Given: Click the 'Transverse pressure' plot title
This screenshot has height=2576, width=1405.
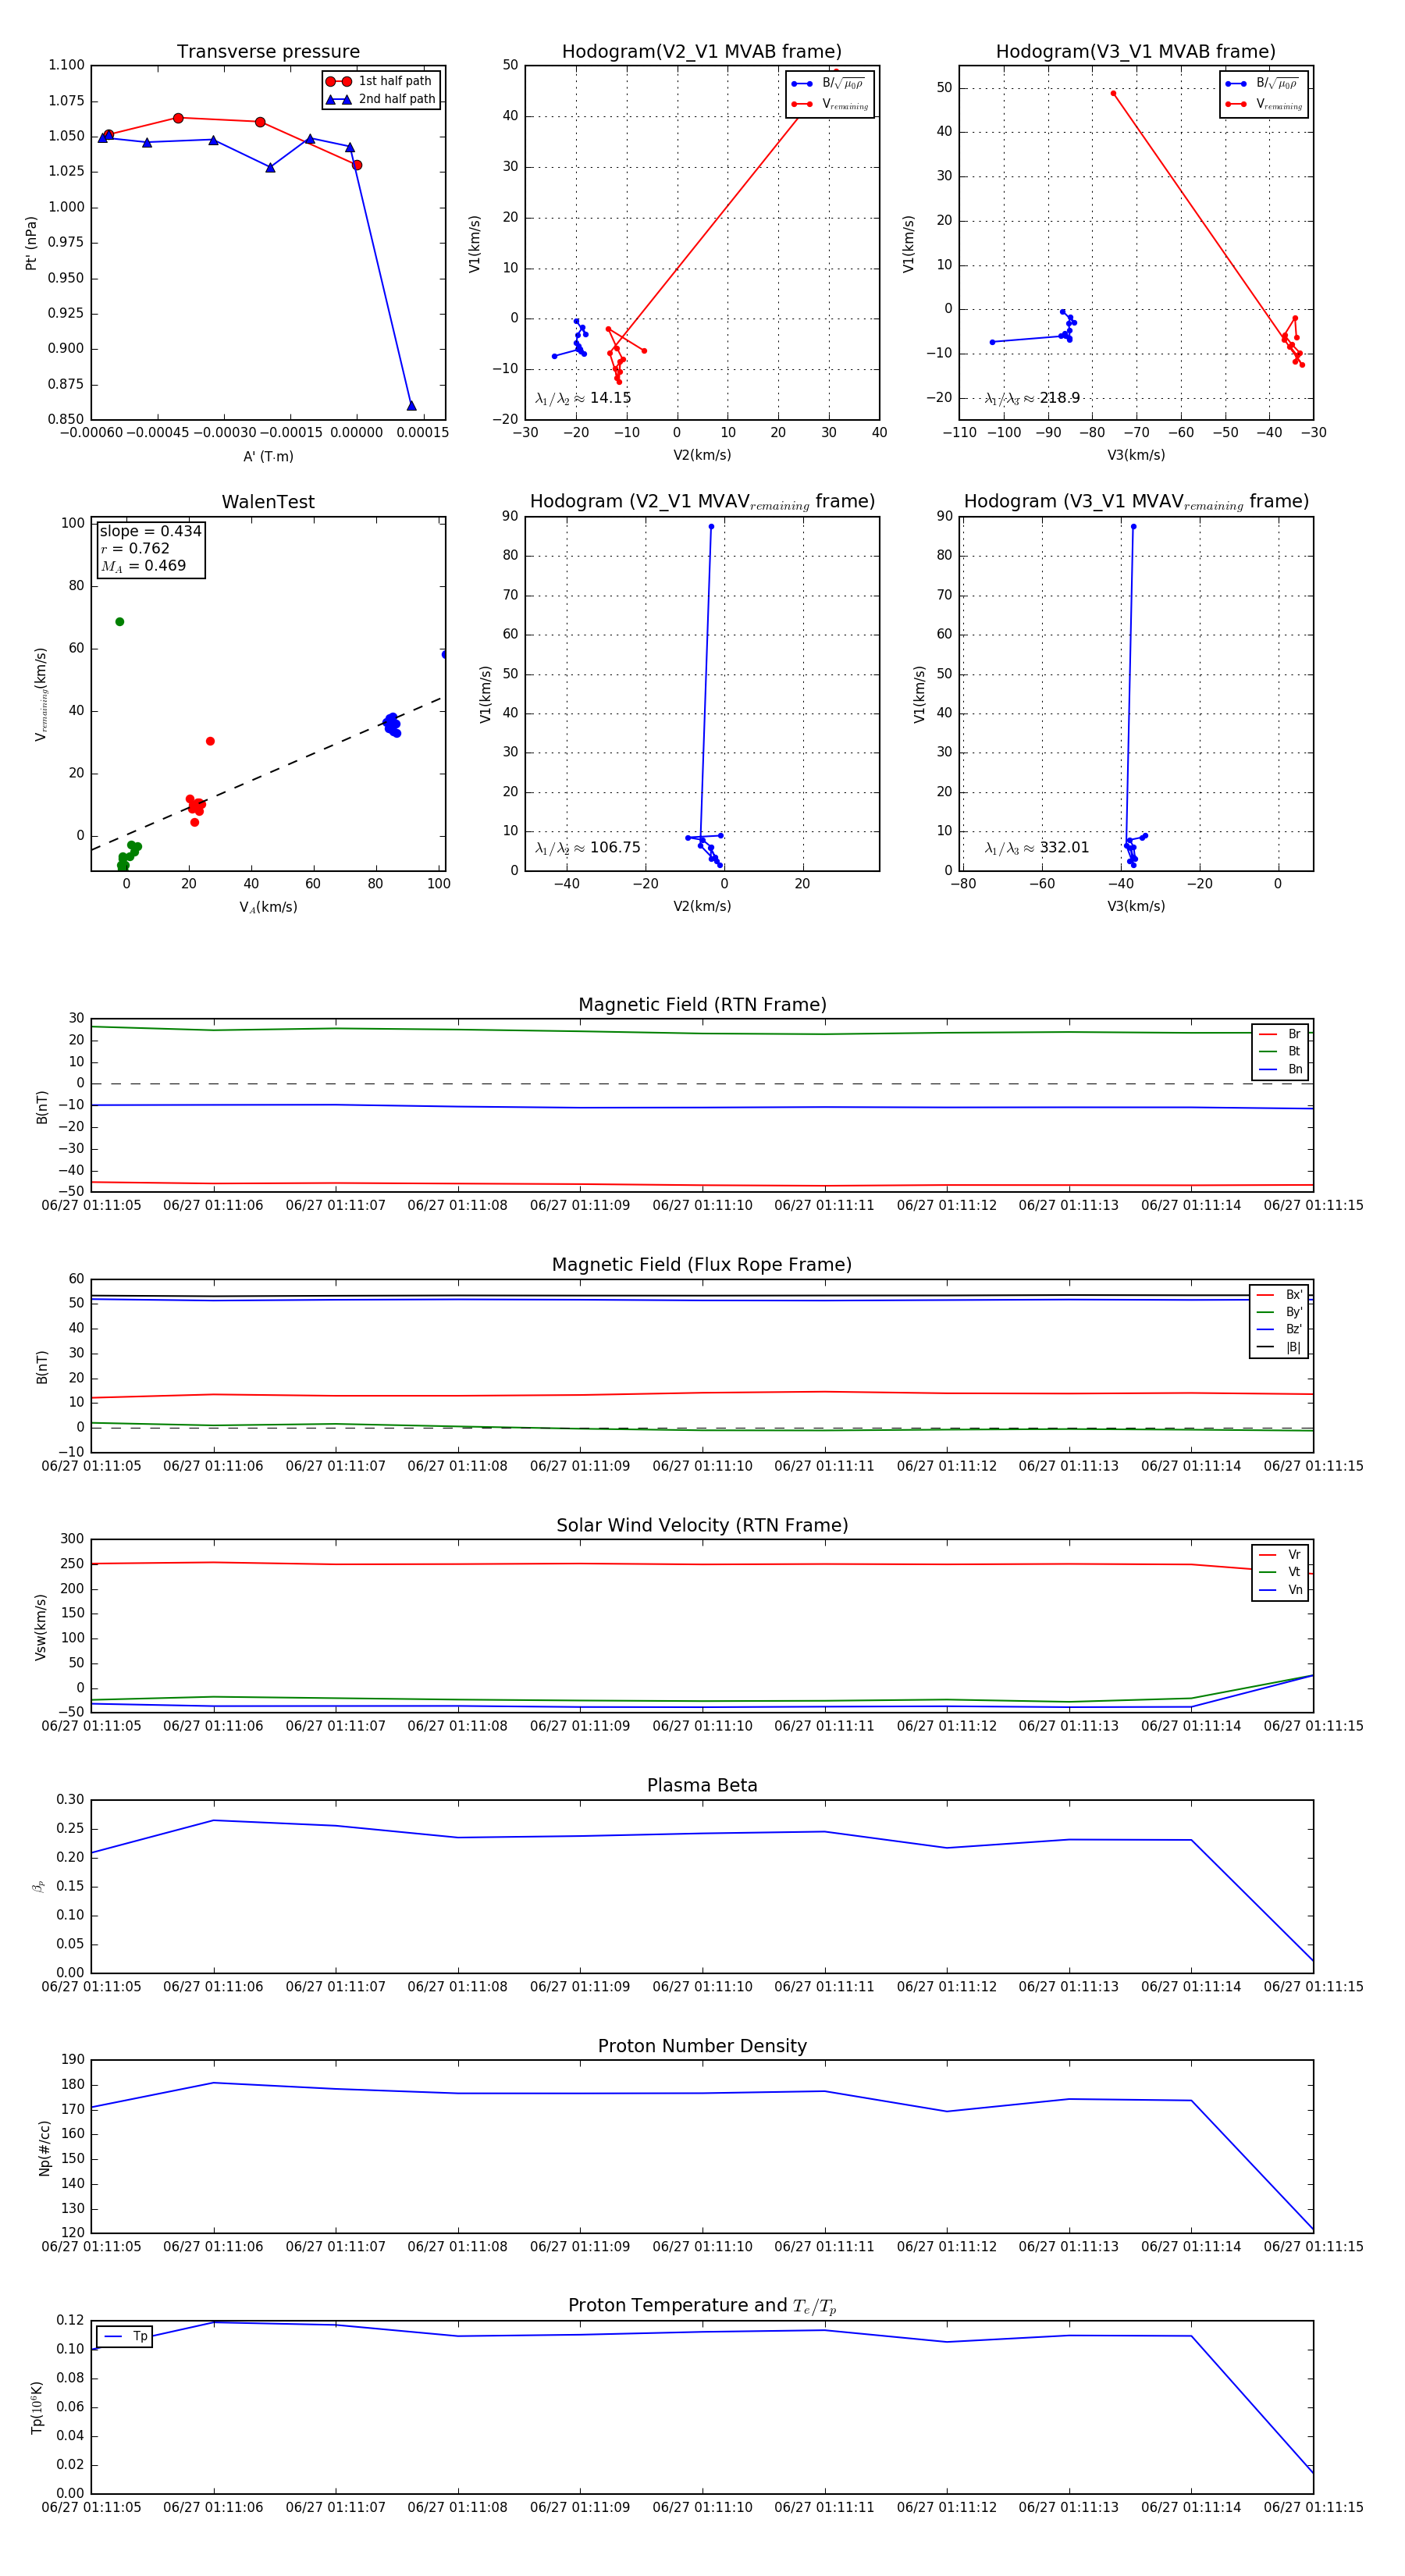Looking at the screenshot, I should (x=268, y=52).
